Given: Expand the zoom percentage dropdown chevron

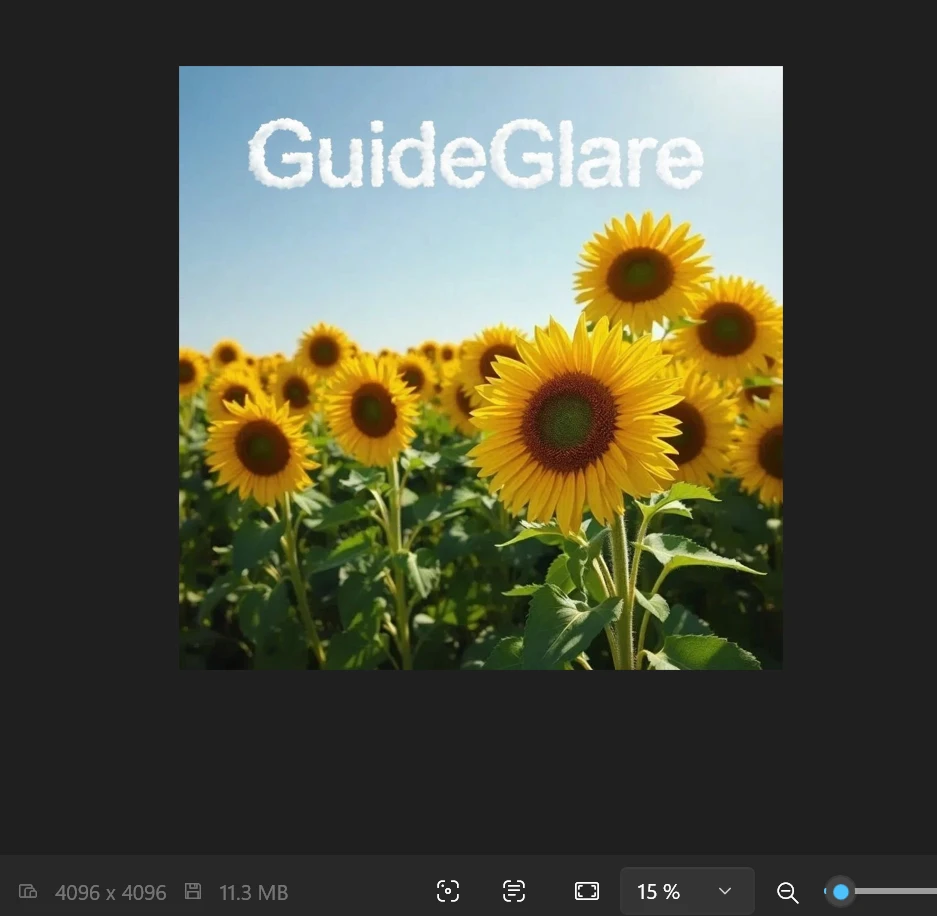Looking at the screenshot, I should (725, 891).
